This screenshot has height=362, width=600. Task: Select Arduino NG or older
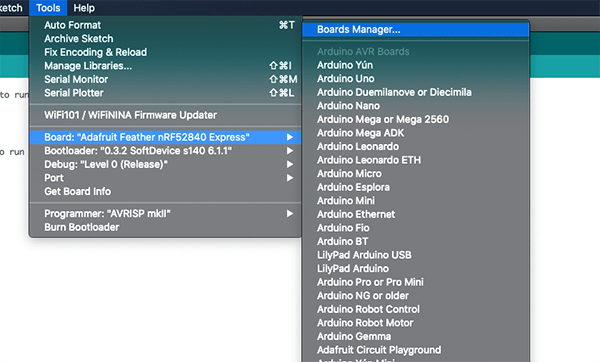tap(416, 296)
